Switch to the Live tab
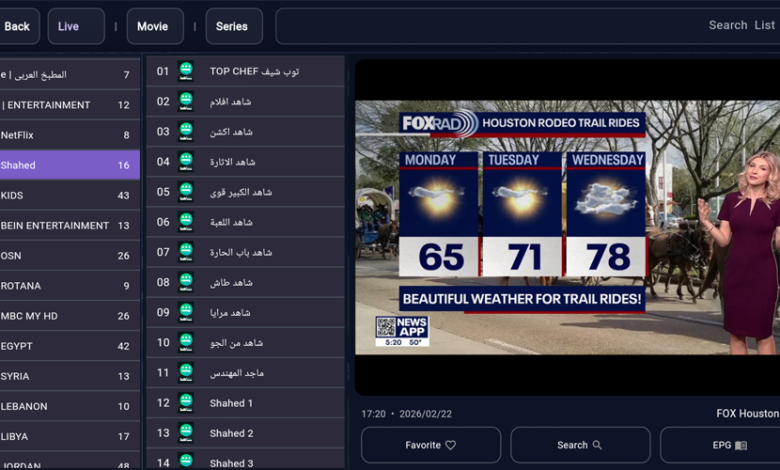The height and width of the screenshot is (470, 780). 75,26
